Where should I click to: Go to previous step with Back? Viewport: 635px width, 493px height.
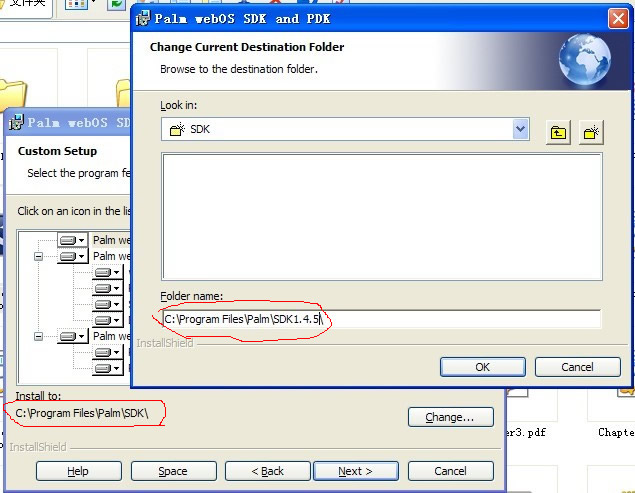(268, 471)
